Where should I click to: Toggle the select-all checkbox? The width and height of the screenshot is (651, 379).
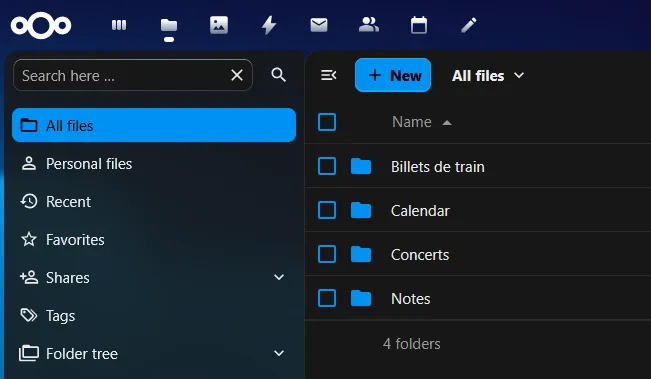click(327, 122)
